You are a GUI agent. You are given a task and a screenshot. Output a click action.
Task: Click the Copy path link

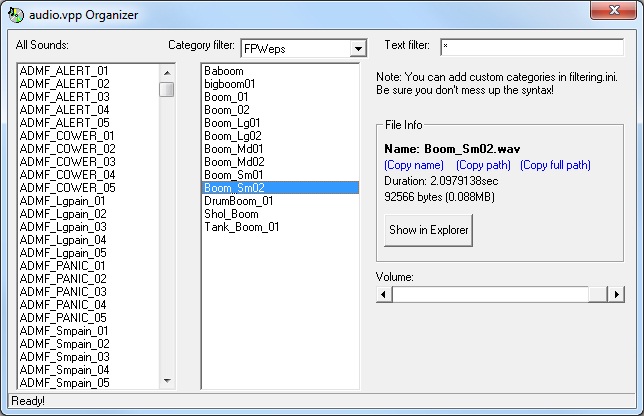(x=482, y=164)
